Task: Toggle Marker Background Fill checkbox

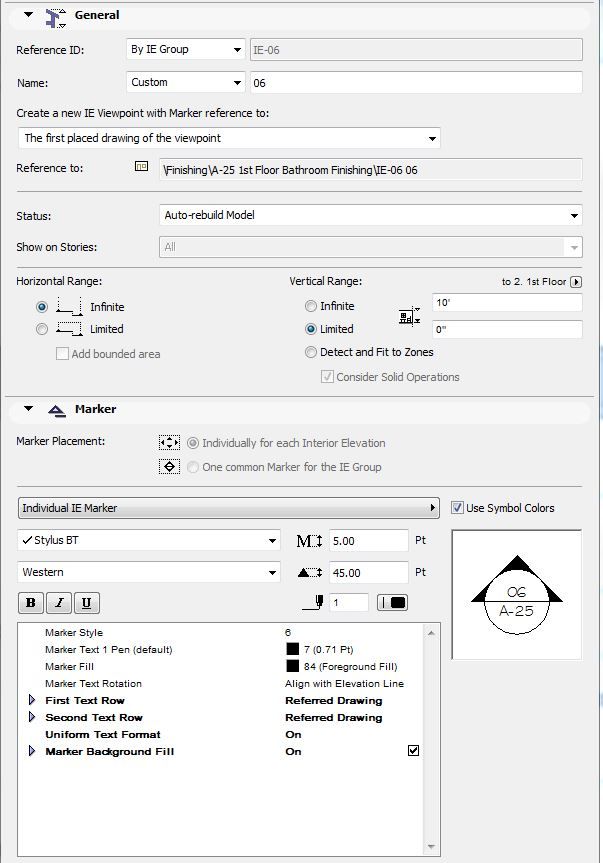Action: coord(414,750)
